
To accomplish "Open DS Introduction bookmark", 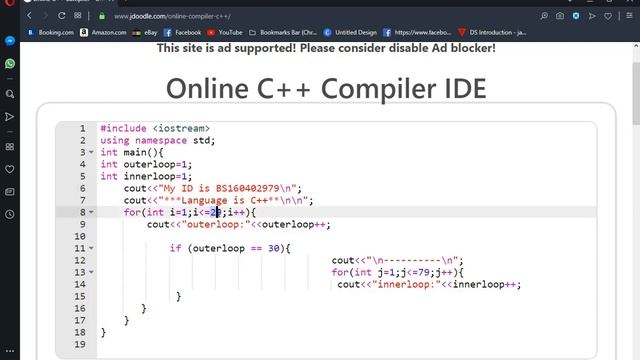I will coord(492,32).
